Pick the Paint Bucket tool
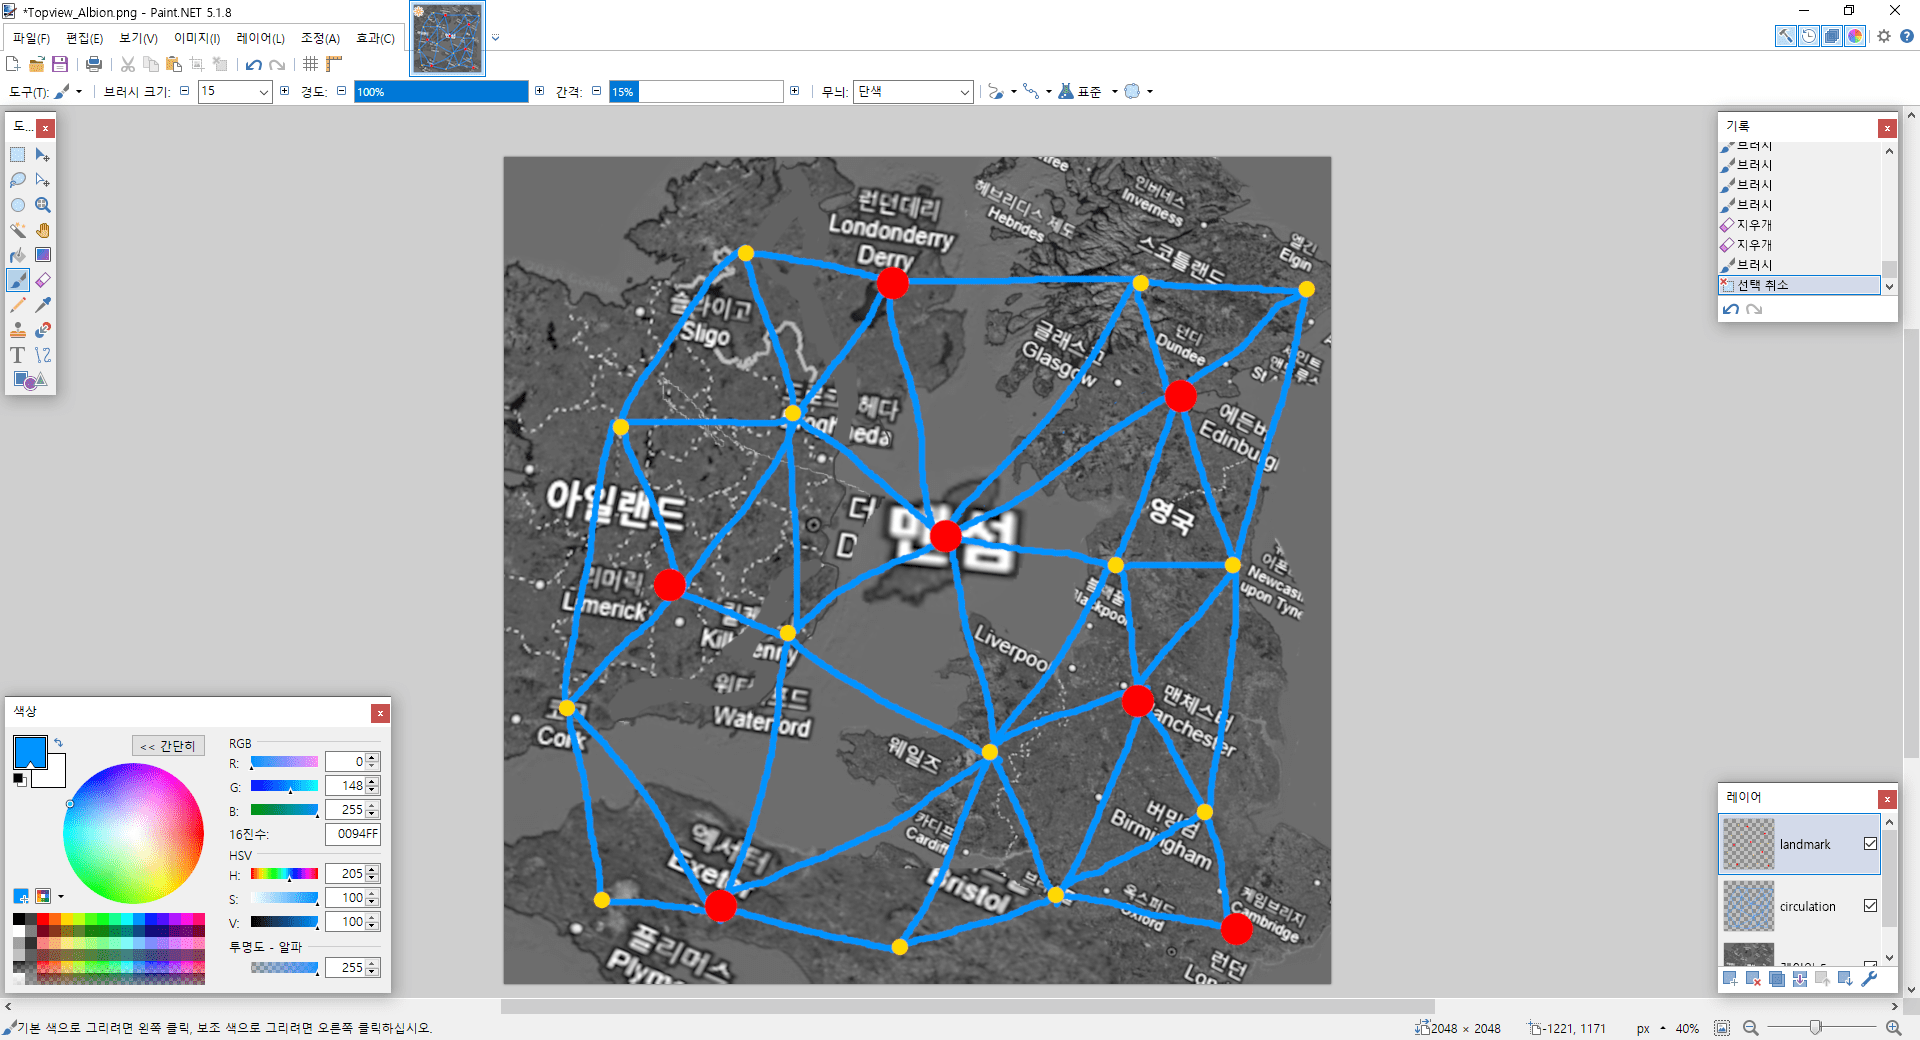Image resolution: width=1920 pixels, height=1040 pixels. pyautogui.click(x=18, y=255)
